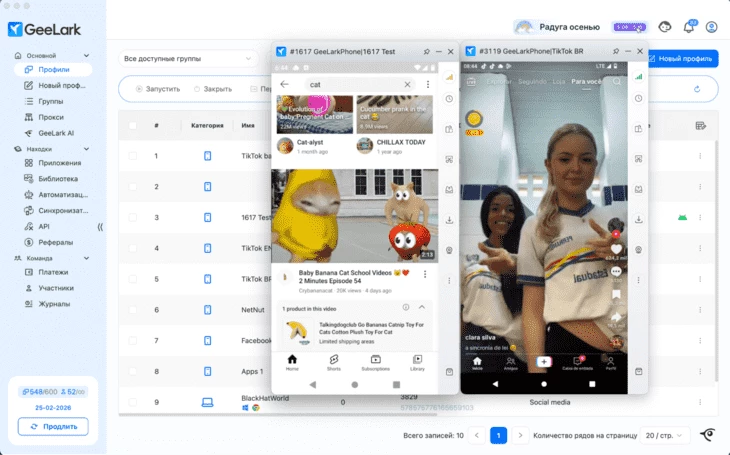Screen dimensions: 730x455
Task: Click Запустить in the batch toolbar
Action: (158, 89)
